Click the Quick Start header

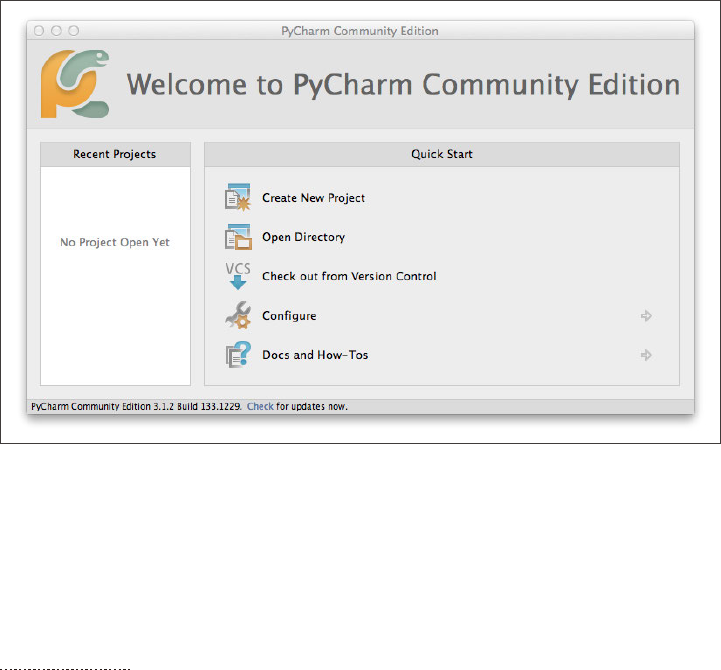[442, 154]
